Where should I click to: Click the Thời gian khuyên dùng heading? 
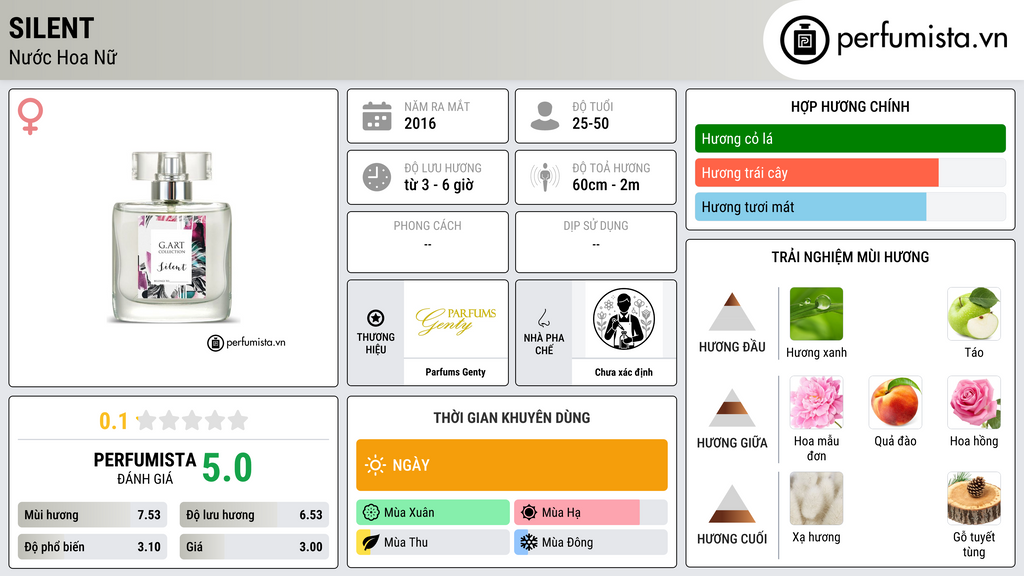coord(512,417)
